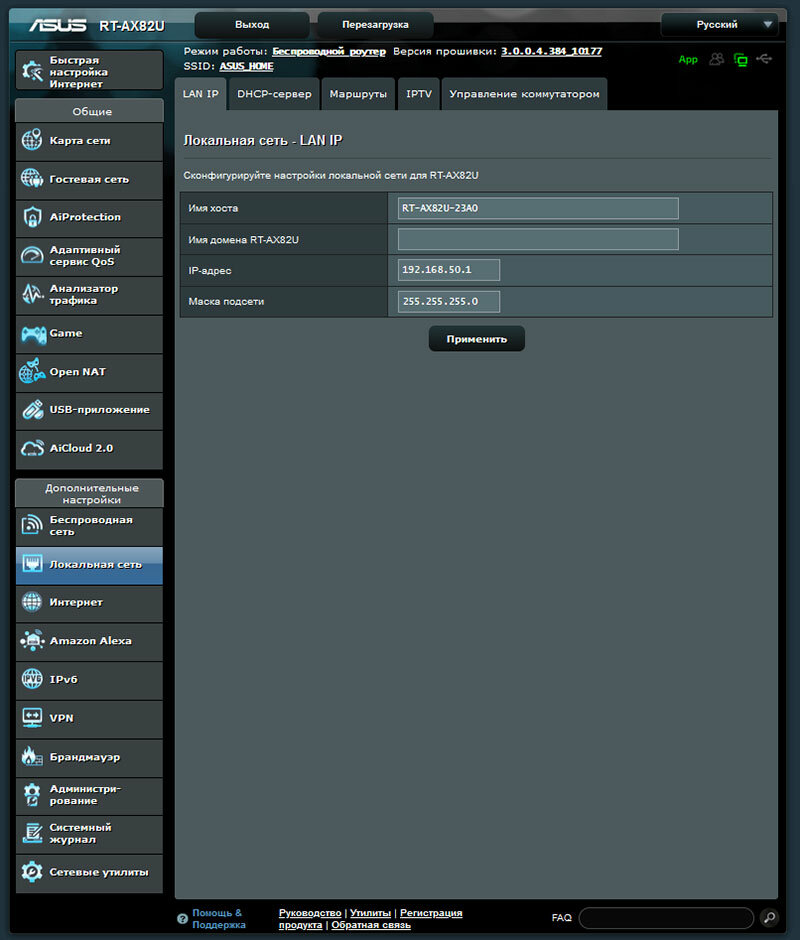This screenshot has height=940, width=800.
Task: Click the help question mark icon
Action: coord(182,918)
